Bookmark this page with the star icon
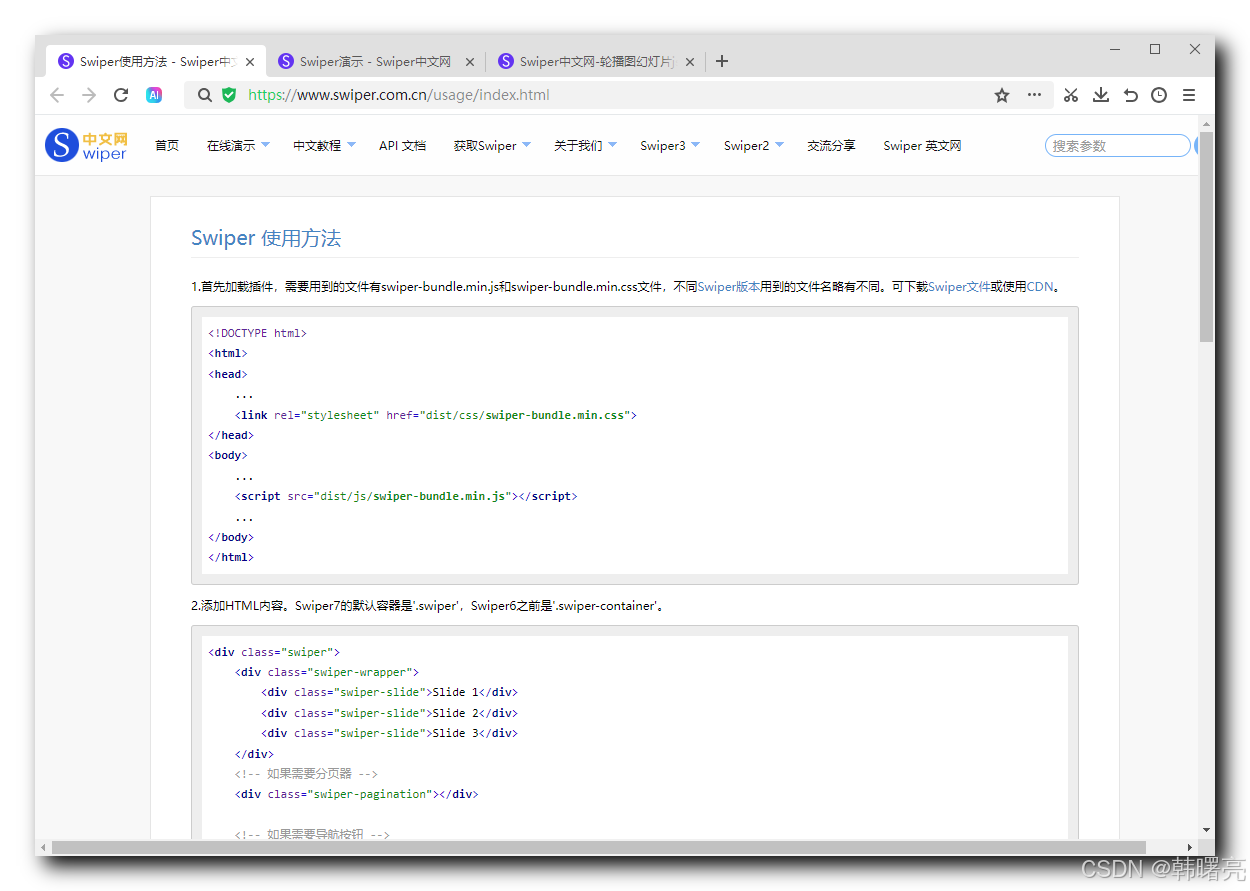The height and width of the screenshot is (891, 1250). 1002,95
